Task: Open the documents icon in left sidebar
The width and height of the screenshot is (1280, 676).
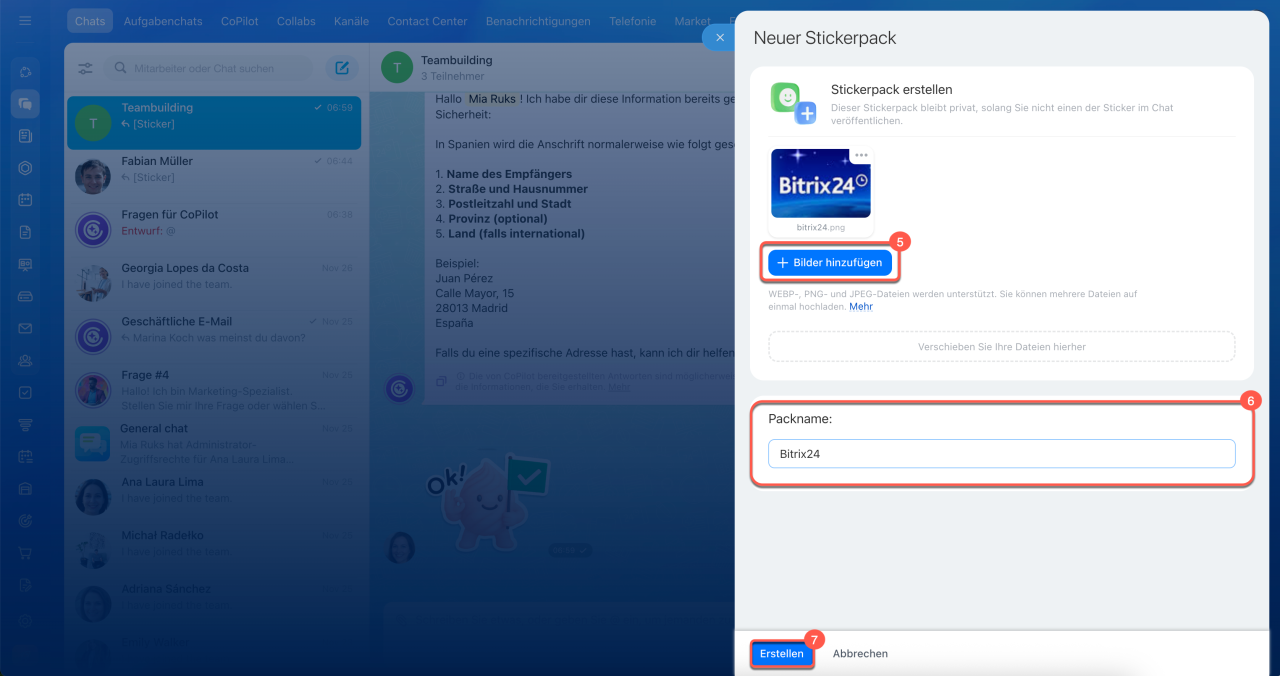Action: click(25, 232)
